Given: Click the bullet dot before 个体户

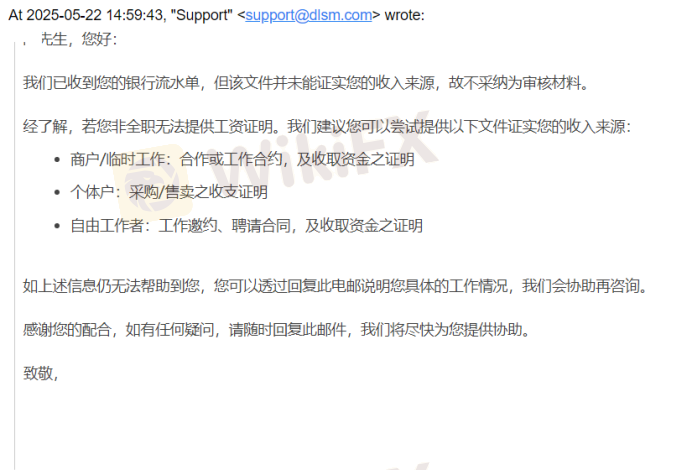Looking at the screenshot, I should pos(57,192).
